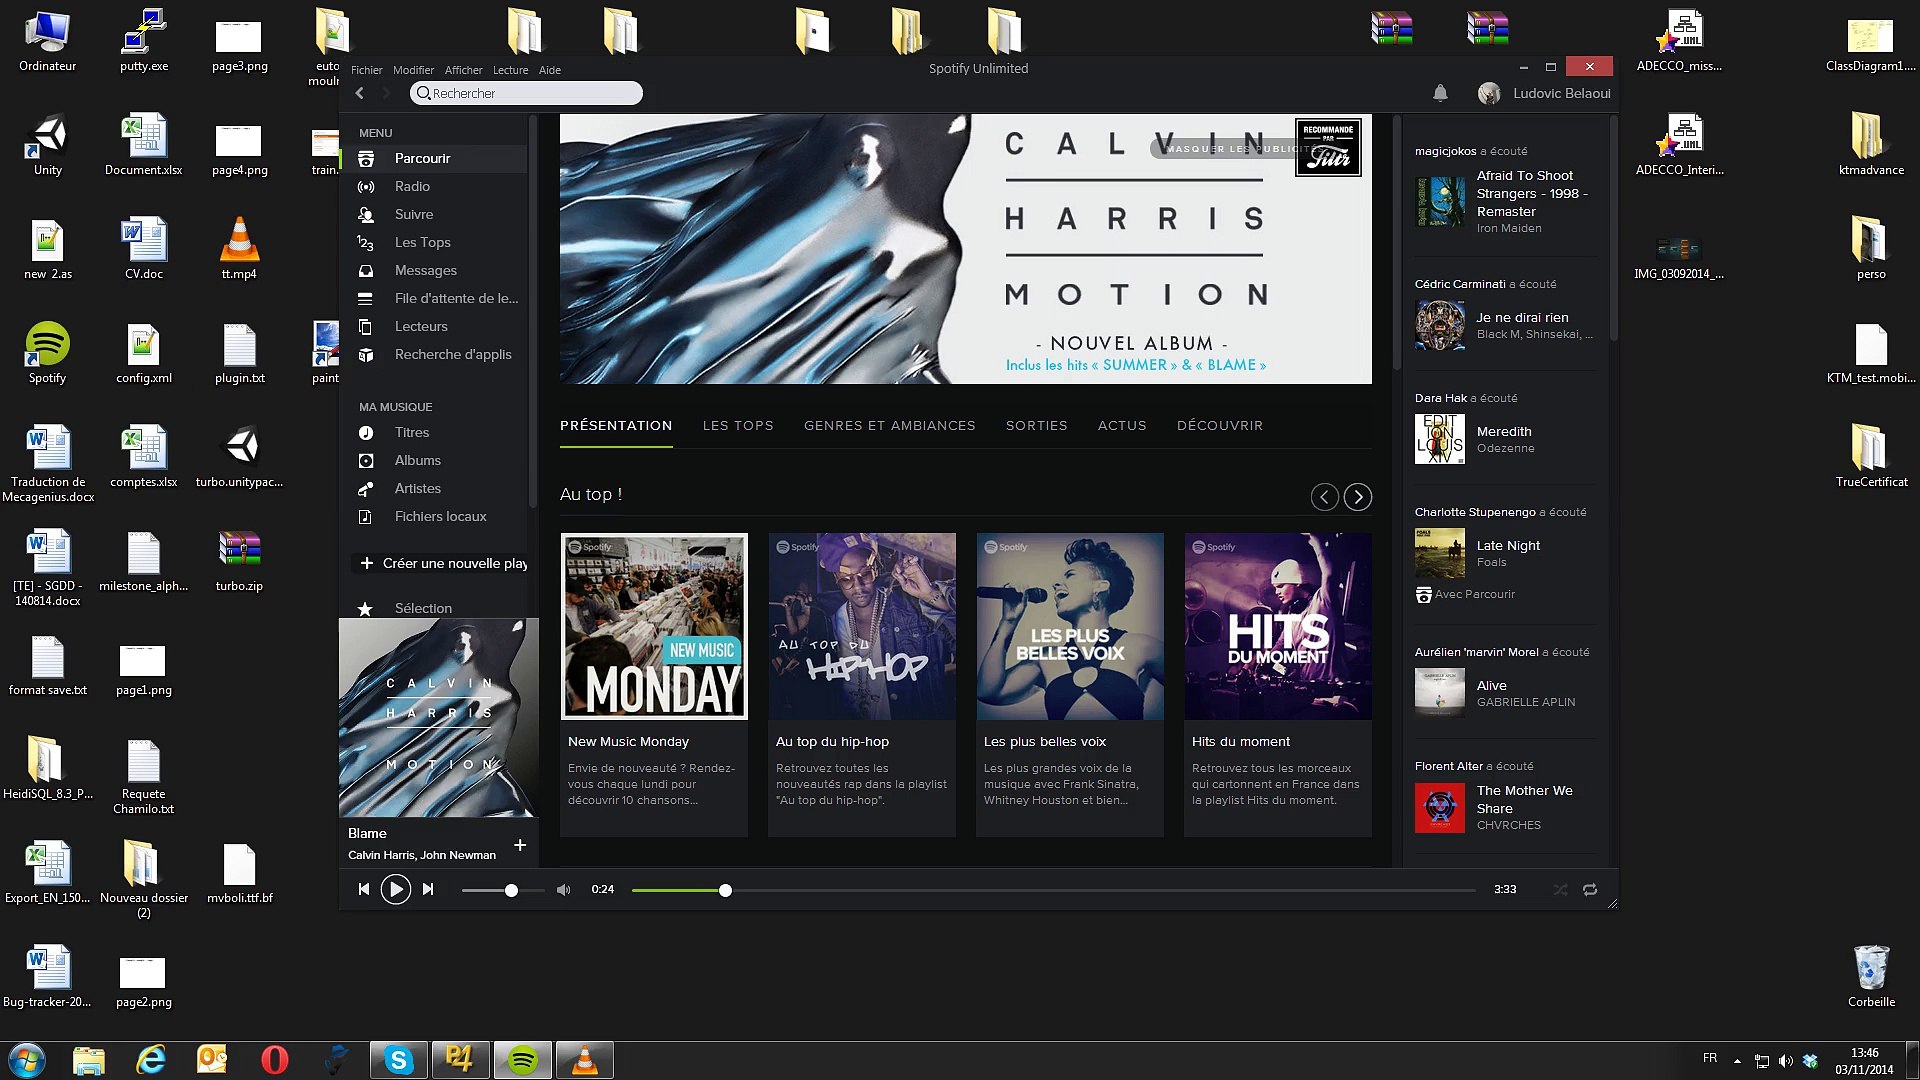The width and height of the screenshot is (1920, 1080).
Task: Click Avec Parcourir under Late Night
Action: (x=1465, y=594)
